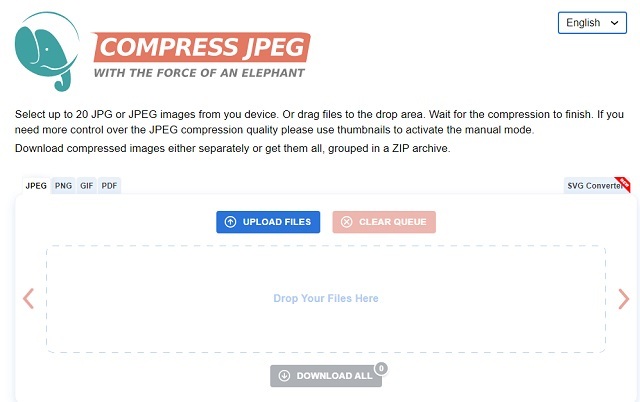
Task: Click the Drop Your Files Here area
Action: (326, 298)
